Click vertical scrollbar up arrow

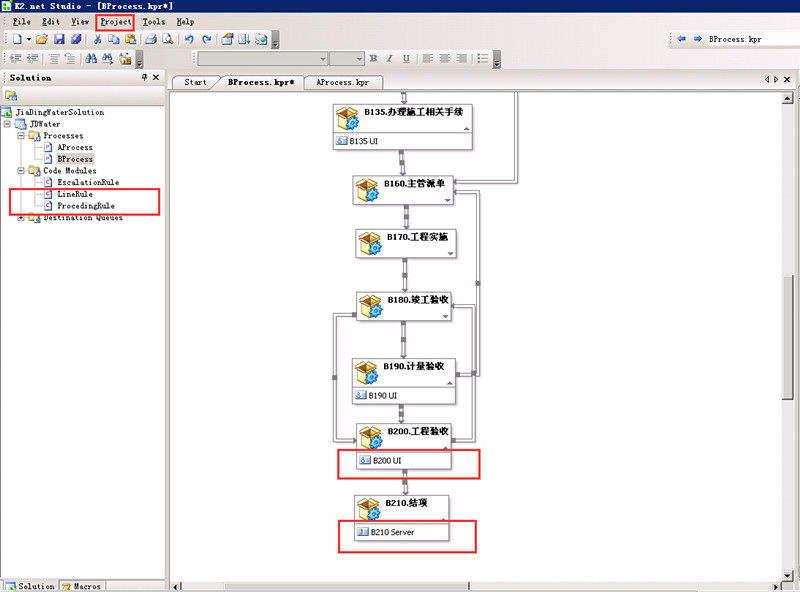[787, 98]
